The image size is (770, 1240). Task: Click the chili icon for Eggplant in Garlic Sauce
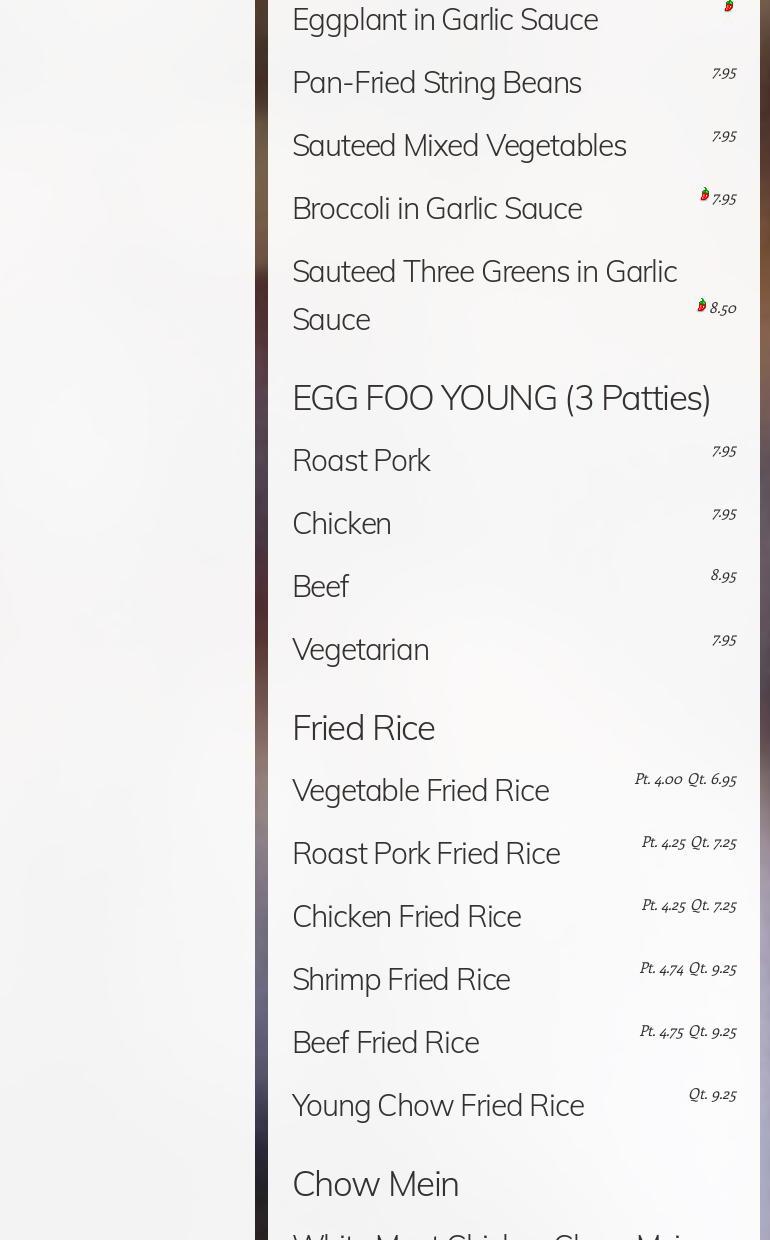pyautogui.click(x=729, y=6)
